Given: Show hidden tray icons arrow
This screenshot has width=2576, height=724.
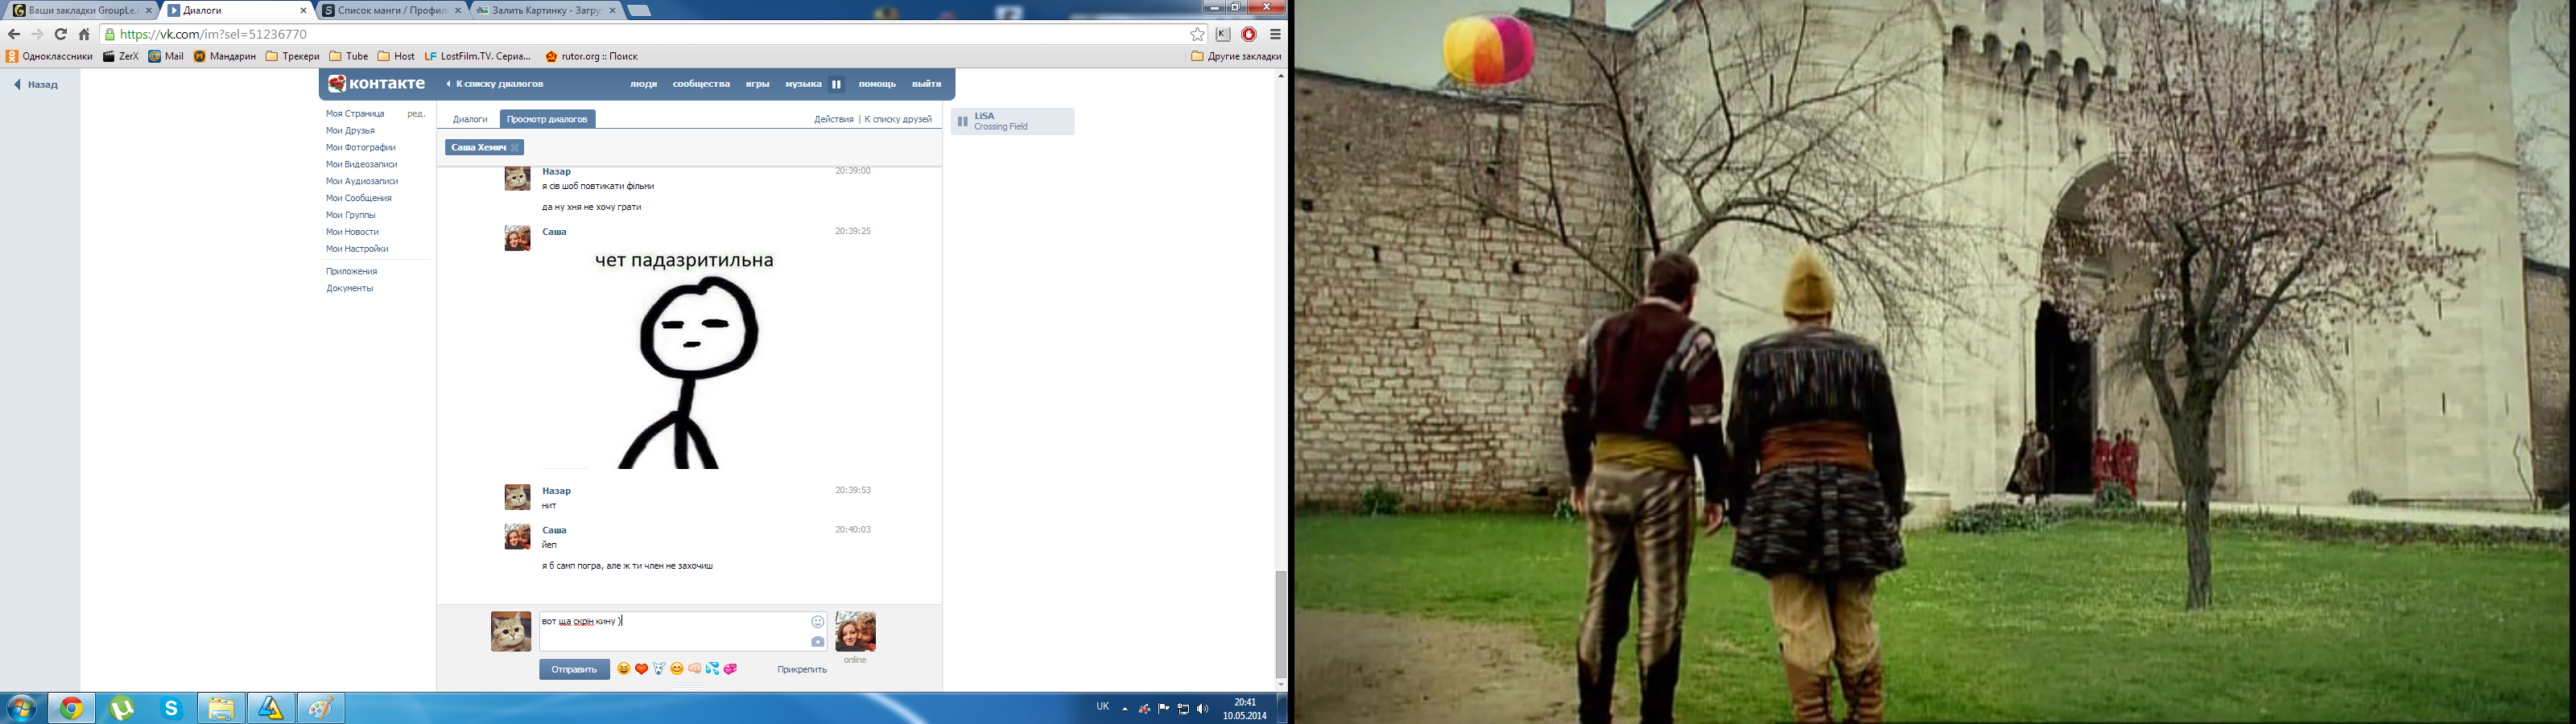Looking at the screenshot, I should point(1125,709).
